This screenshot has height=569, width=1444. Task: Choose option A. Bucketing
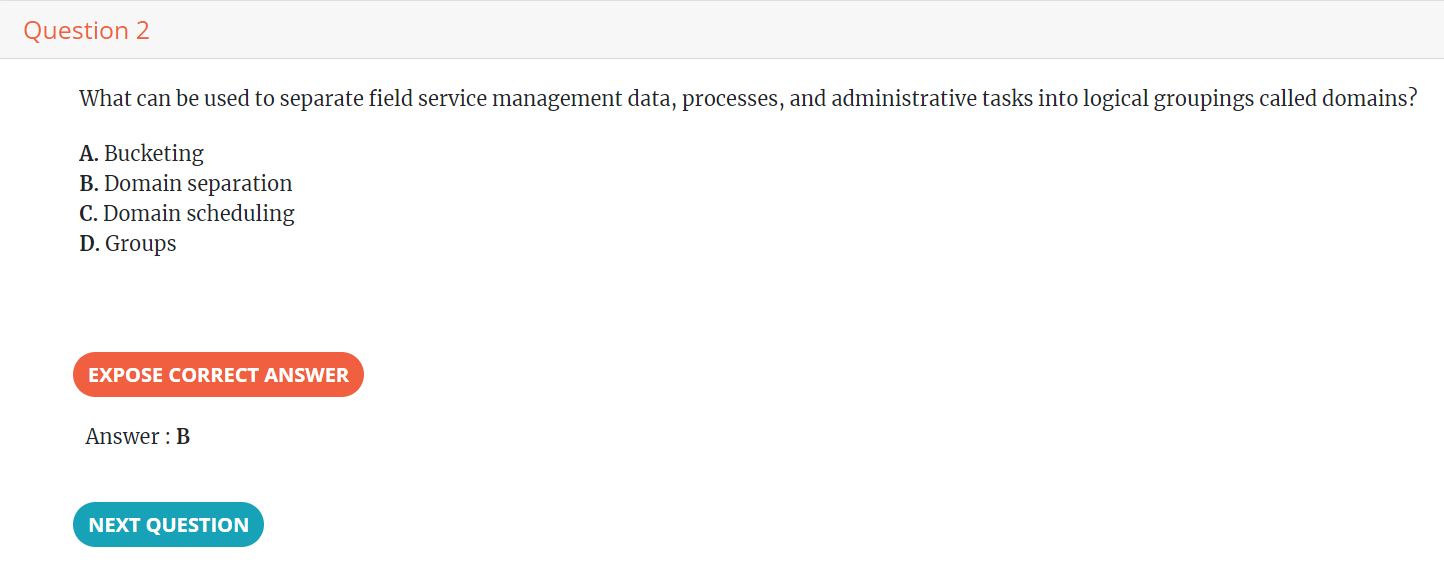(x=141, y=153)
